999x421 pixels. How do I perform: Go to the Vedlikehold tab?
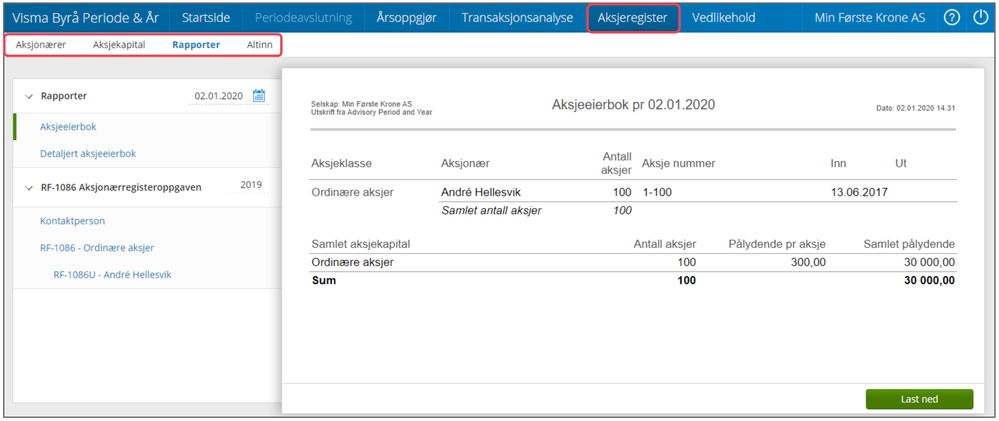(723, 18)
